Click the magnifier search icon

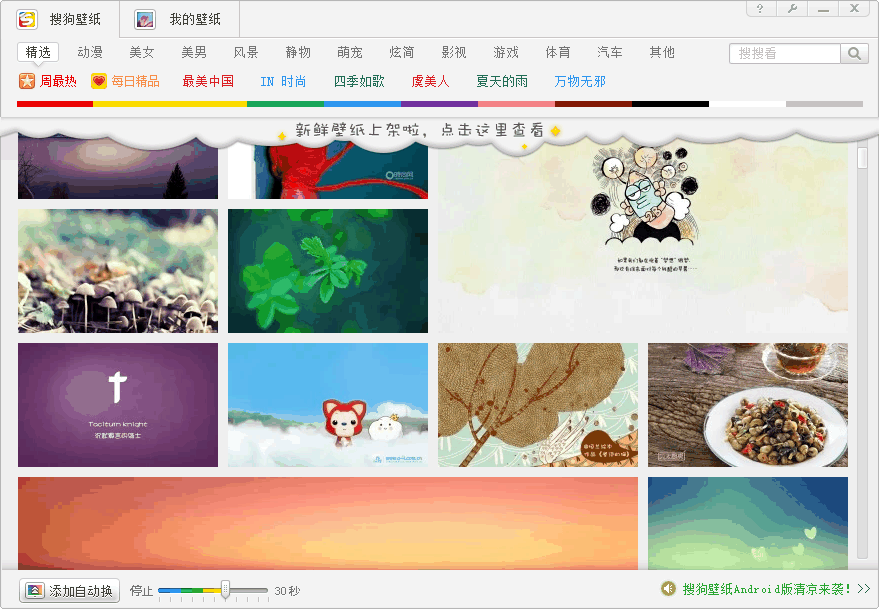point(855,54)
